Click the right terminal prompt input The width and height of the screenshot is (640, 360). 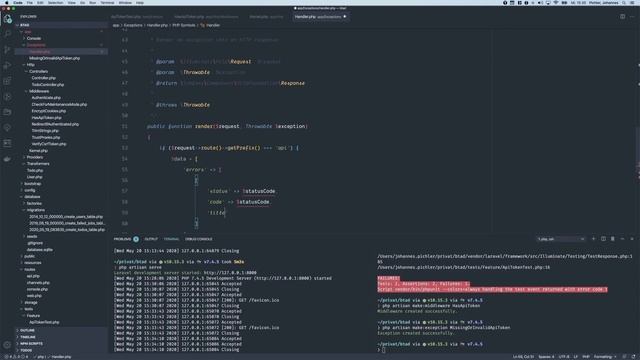coord(383,350)
